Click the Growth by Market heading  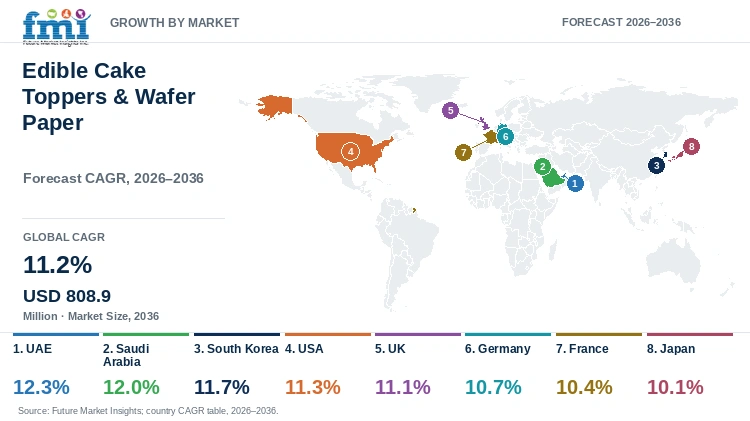tap(175, 22)
